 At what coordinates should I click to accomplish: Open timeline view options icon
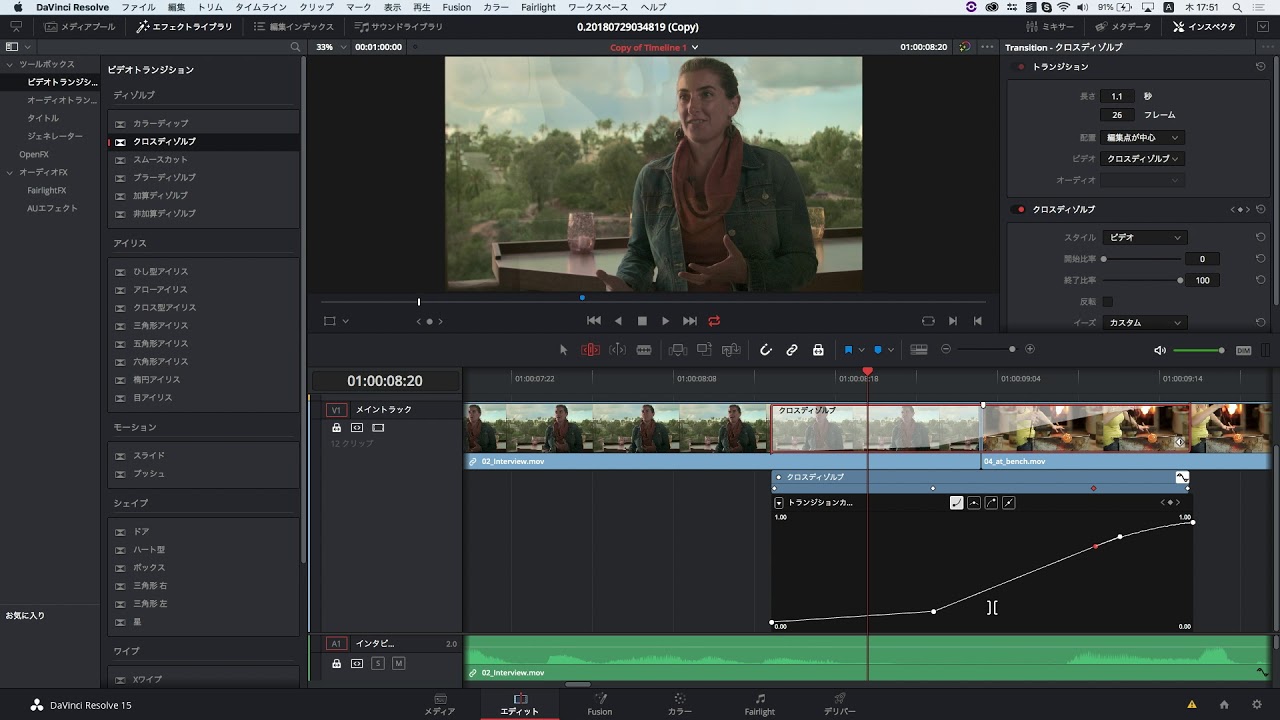(x=919, y=350)
